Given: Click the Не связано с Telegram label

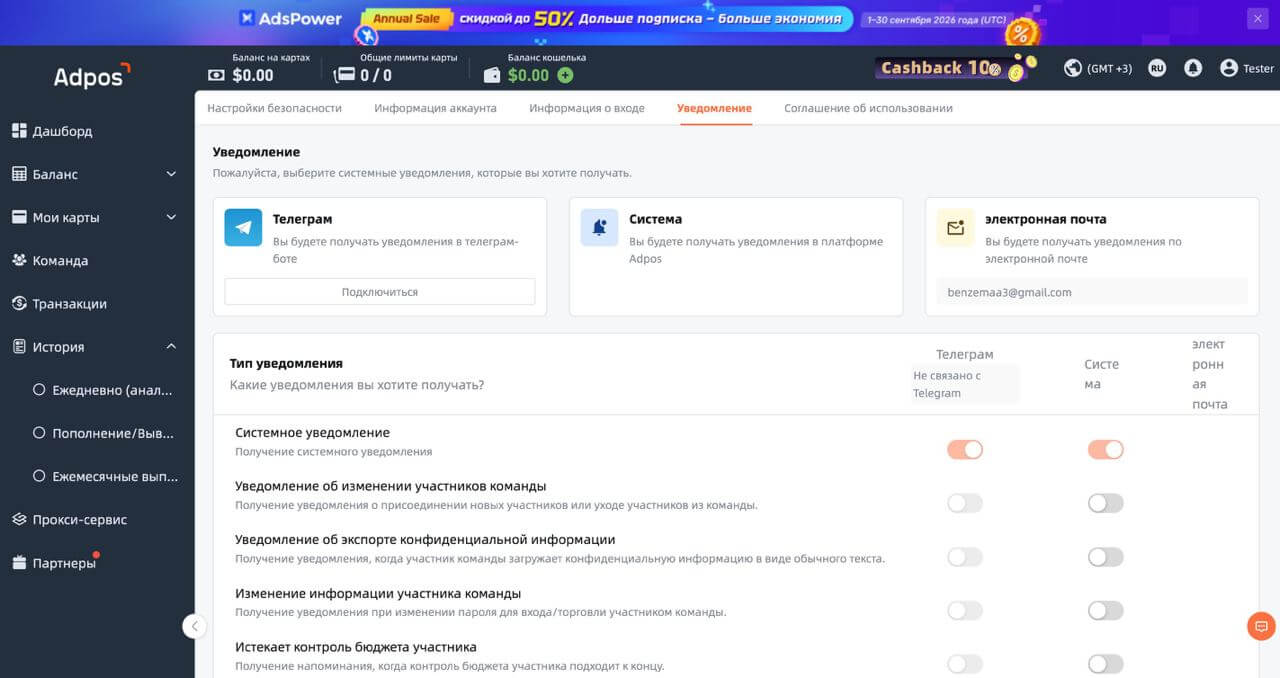Looking at the screenshot, I should tap(963, 384).
